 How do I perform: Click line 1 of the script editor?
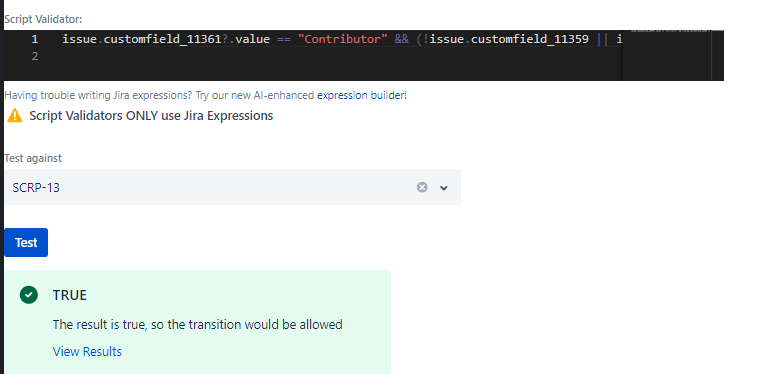click(342, 39)
